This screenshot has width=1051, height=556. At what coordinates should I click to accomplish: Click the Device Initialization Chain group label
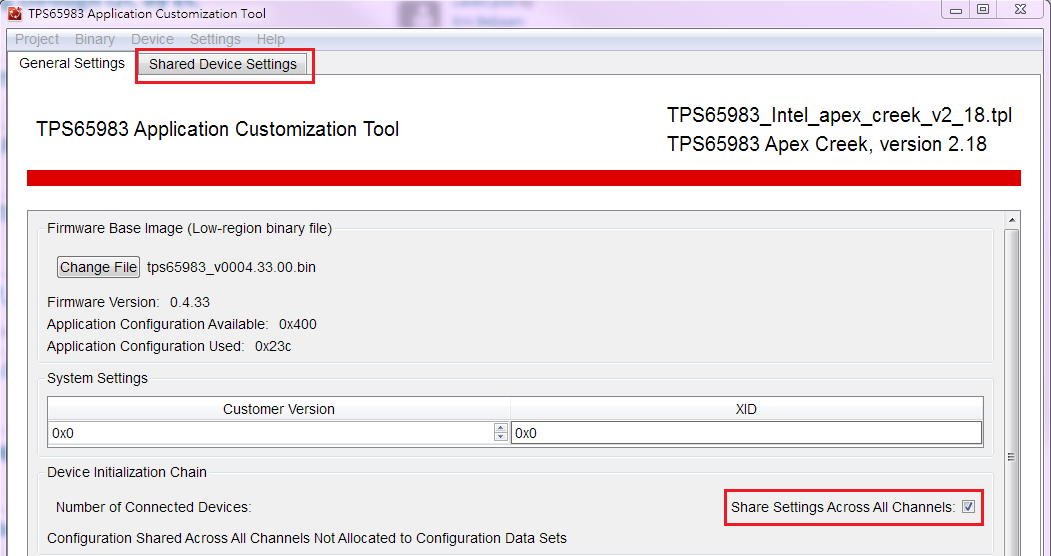pos(127,472)
